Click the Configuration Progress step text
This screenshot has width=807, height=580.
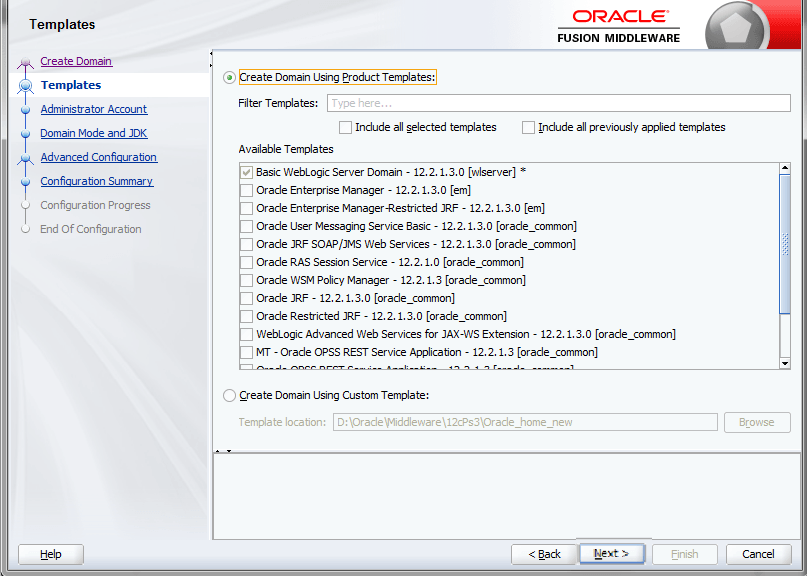(95, 205)
